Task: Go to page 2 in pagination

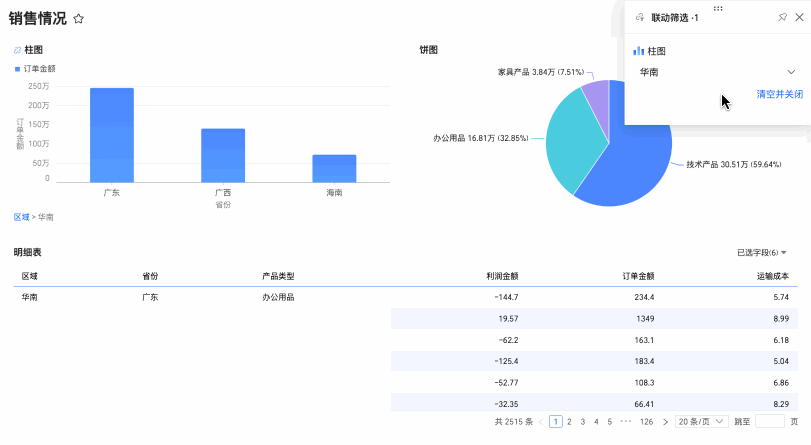Action: coord(569,422)
